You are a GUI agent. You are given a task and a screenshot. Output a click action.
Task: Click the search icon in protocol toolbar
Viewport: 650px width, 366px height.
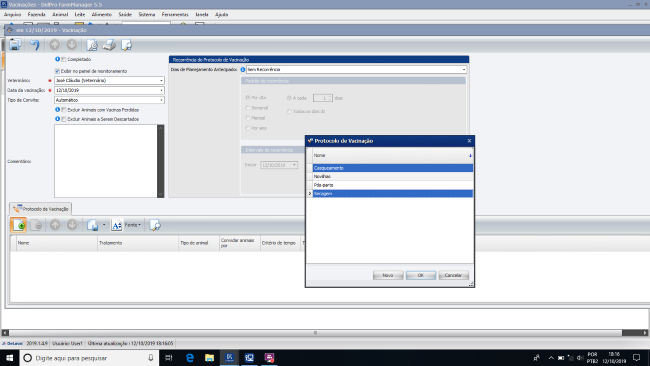pyautogui.click(x=155, y=225)
